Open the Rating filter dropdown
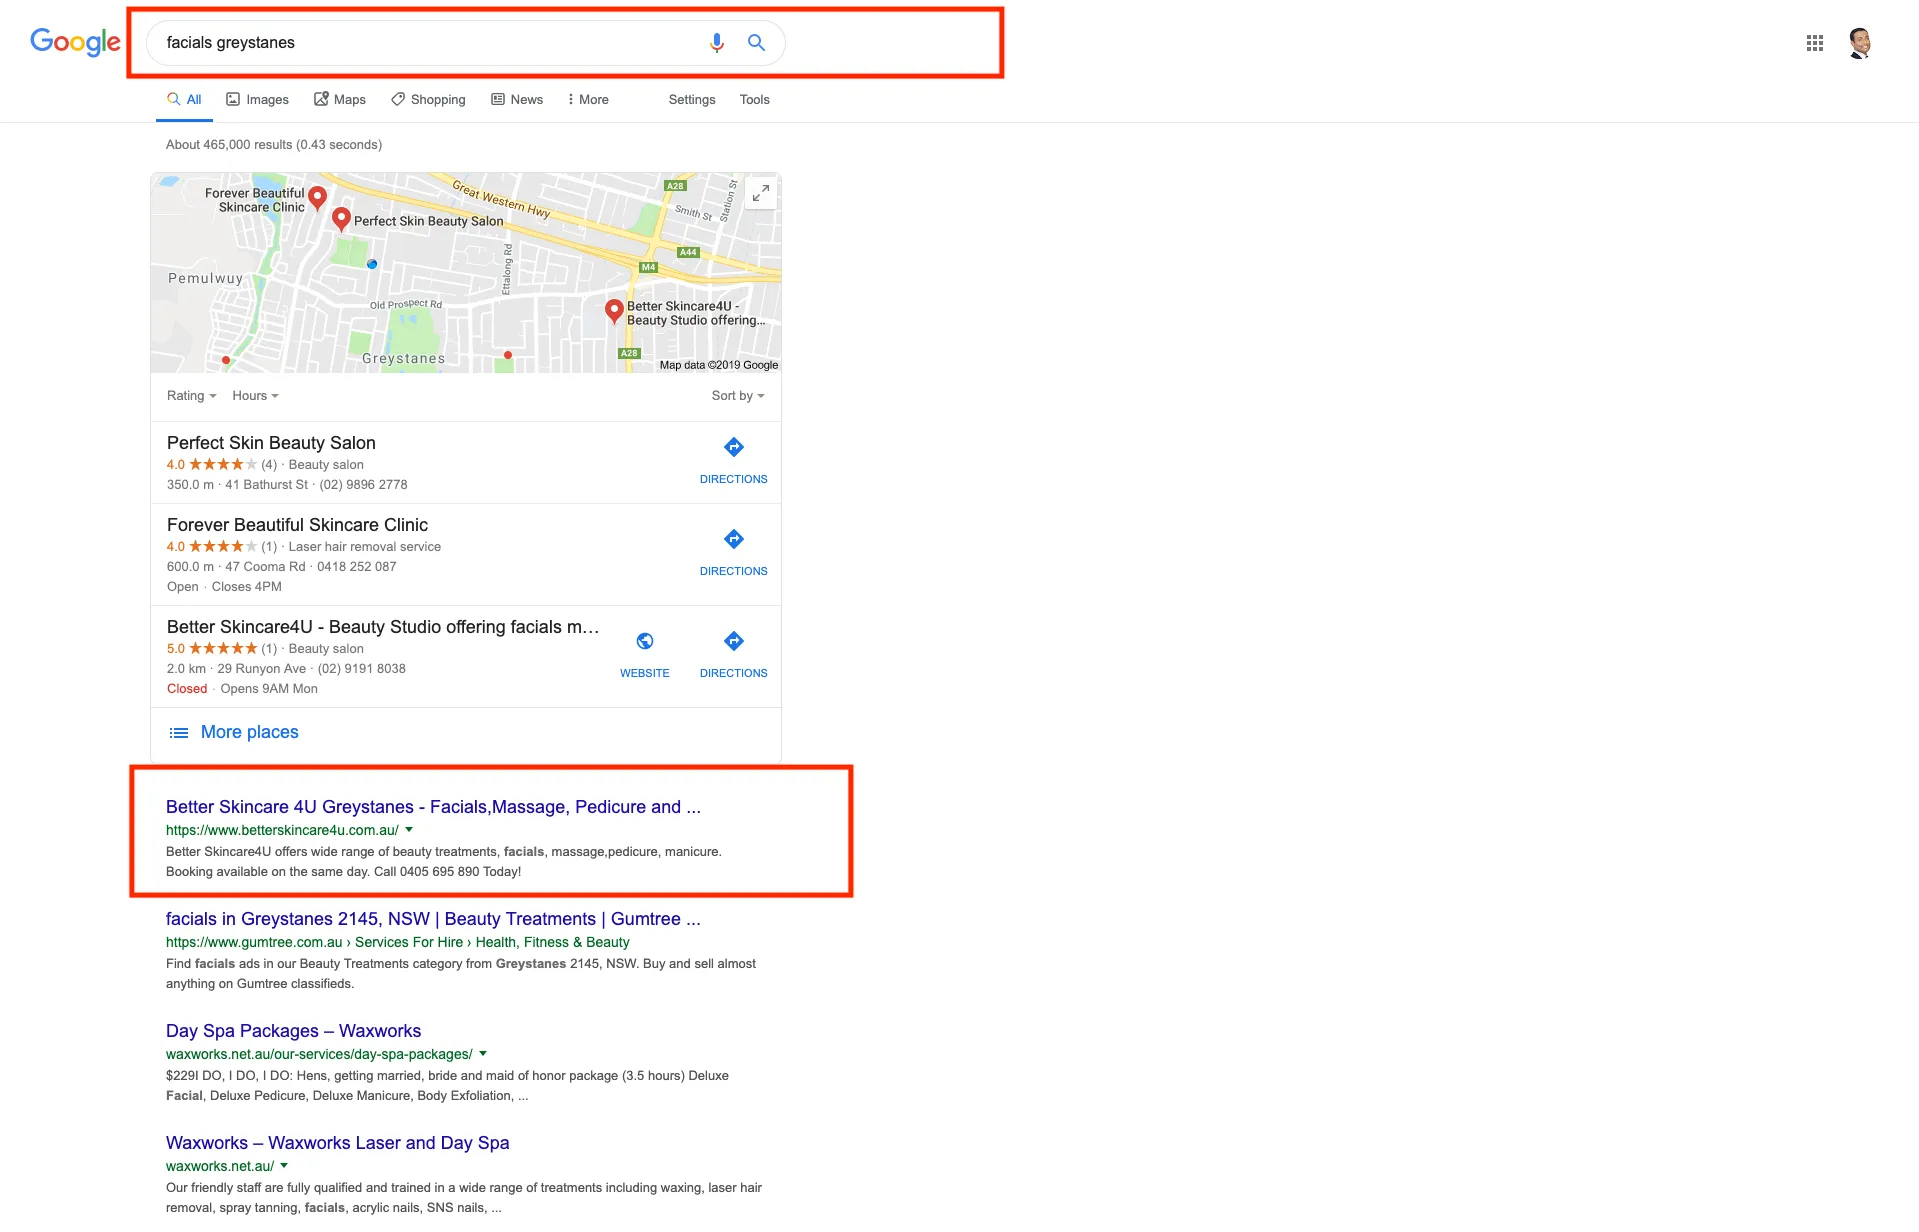Screen dimensions: 1919x1232 [192, 396]
